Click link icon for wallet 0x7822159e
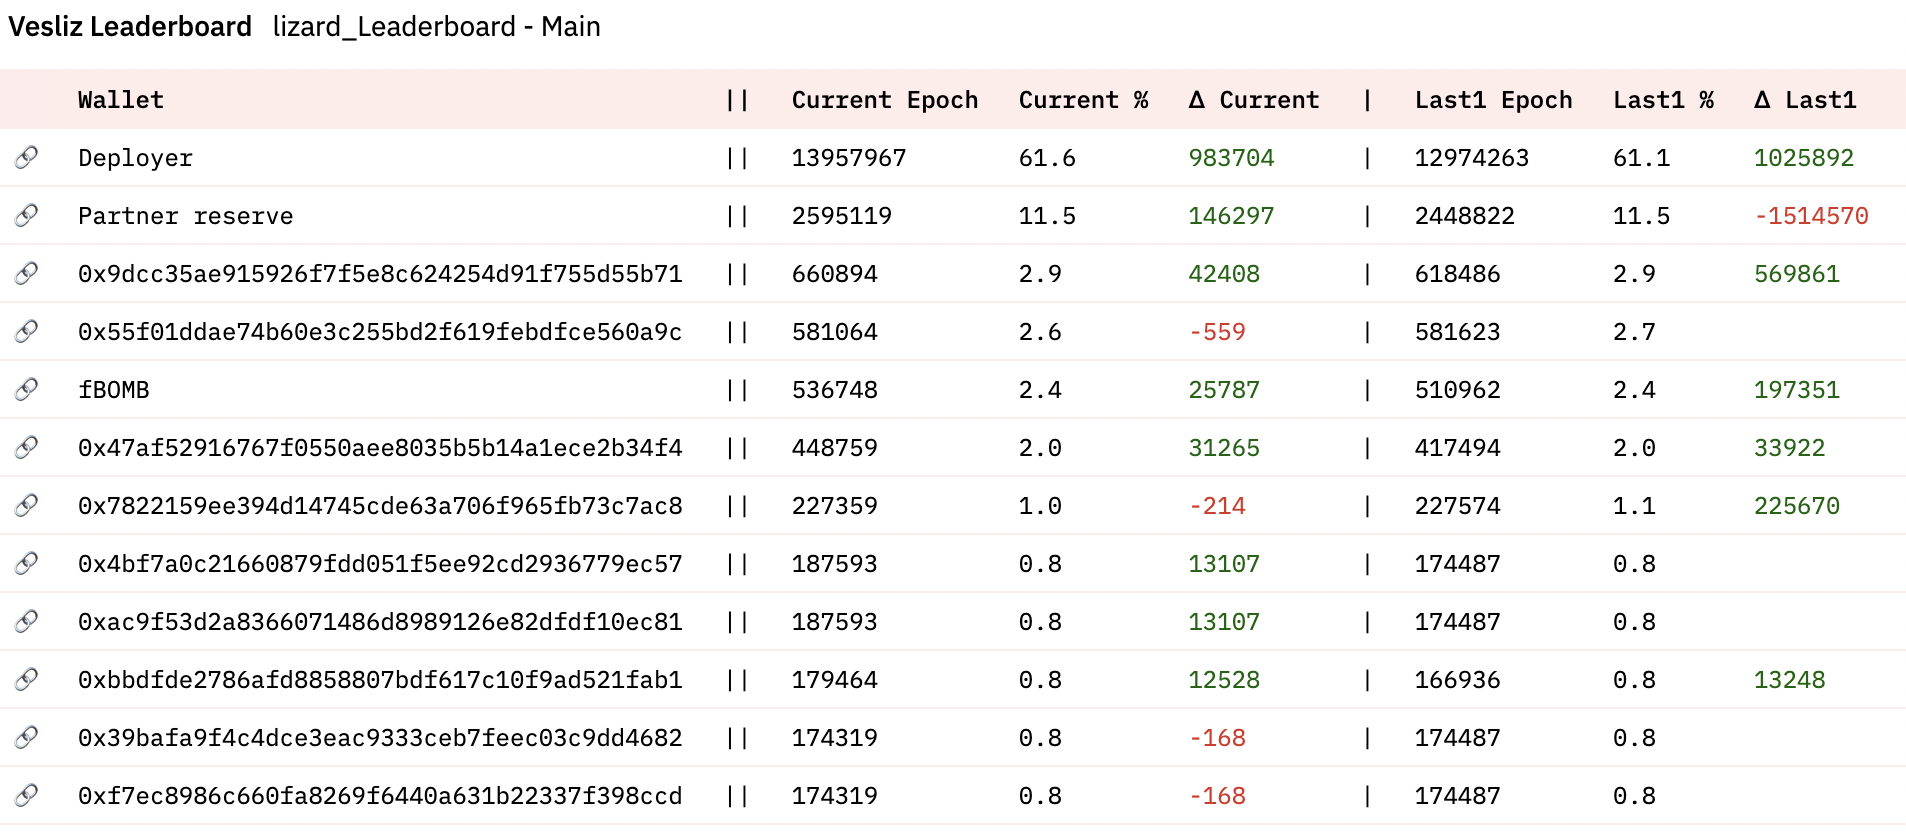1906x832 pixels. coord(27,505)
